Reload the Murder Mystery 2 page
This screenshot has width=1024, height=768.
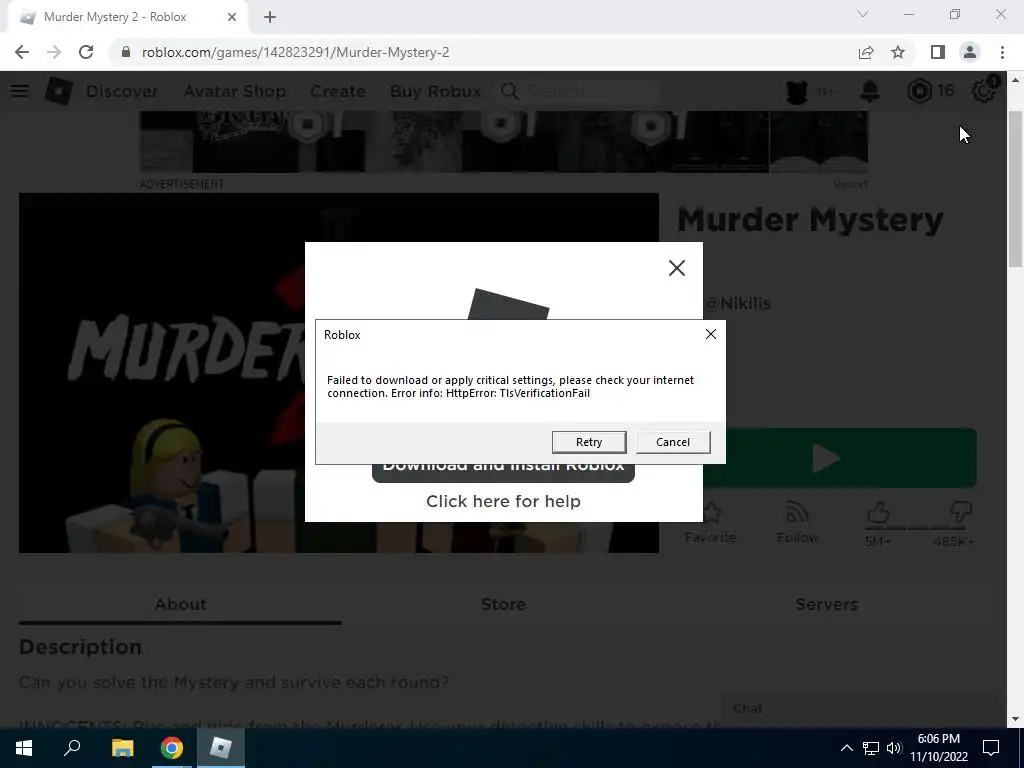86,52
